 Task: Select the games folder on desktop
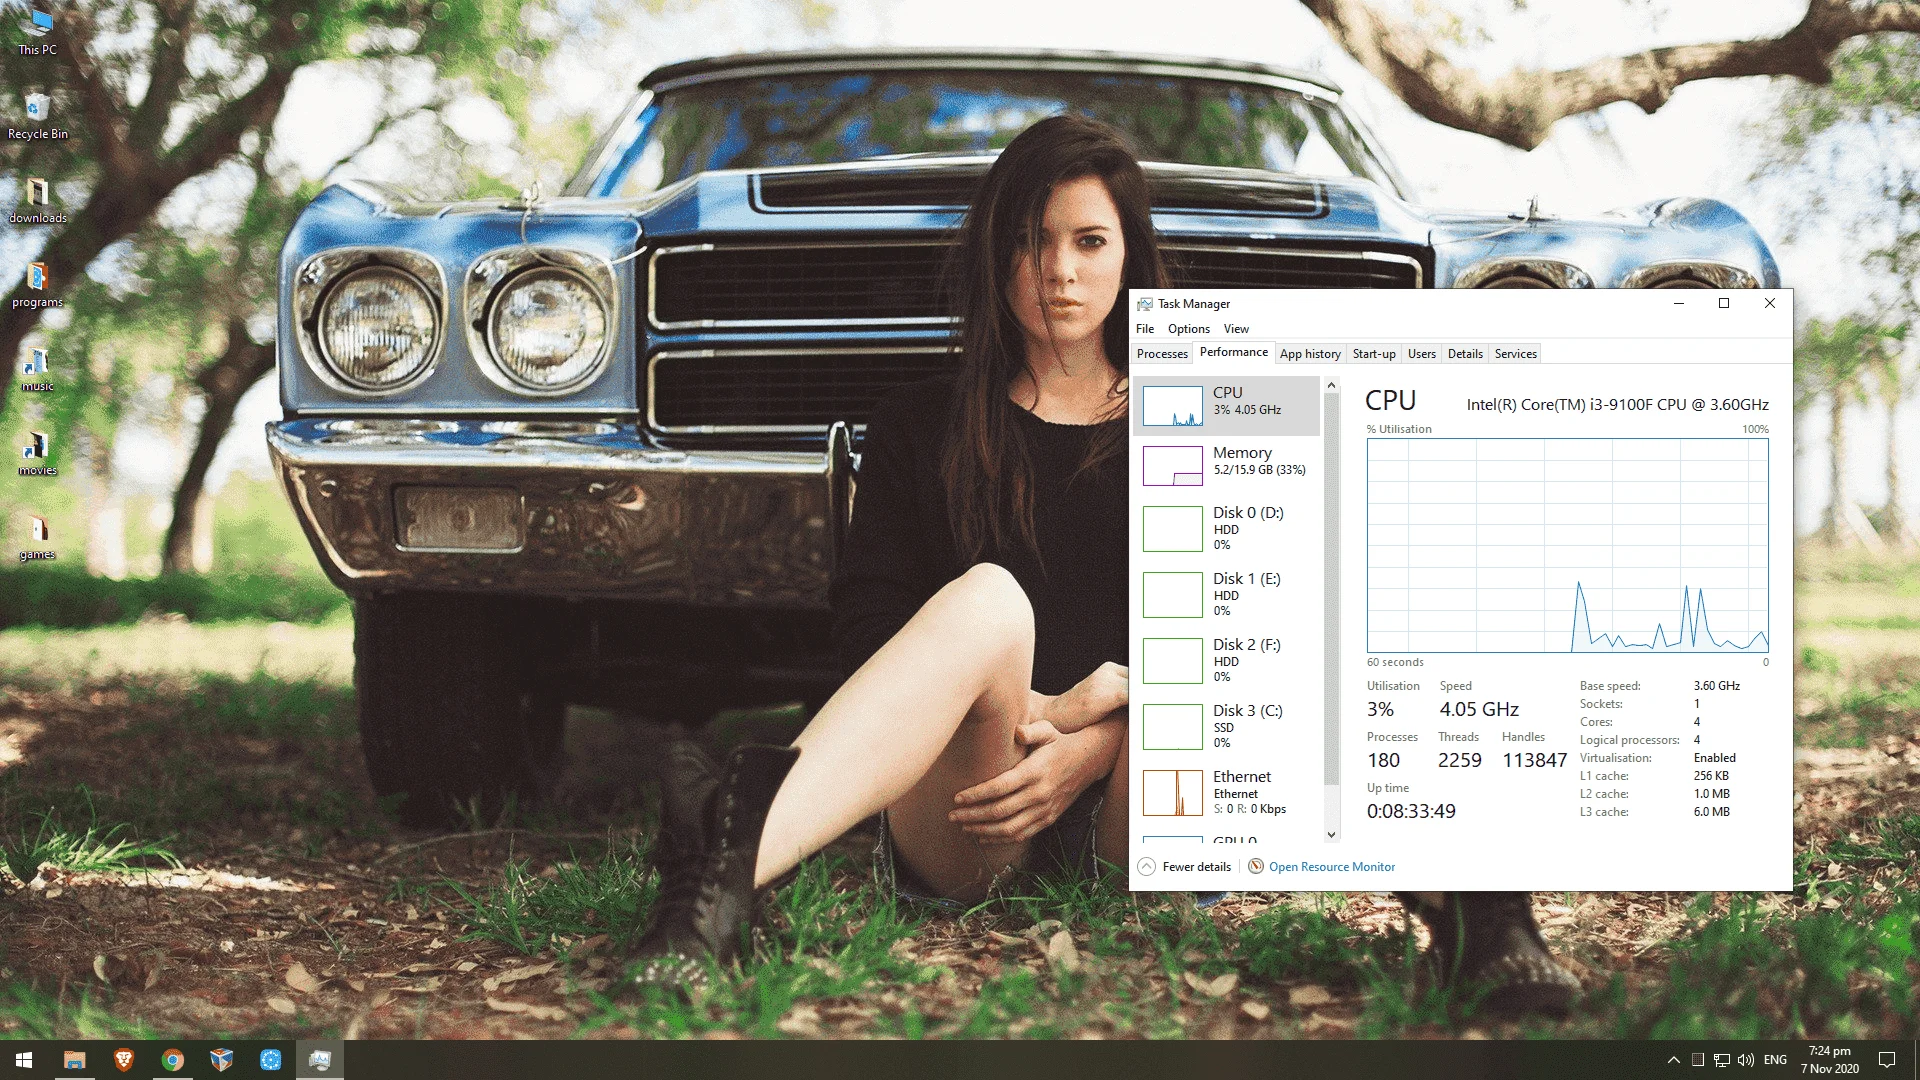point(37,536)
